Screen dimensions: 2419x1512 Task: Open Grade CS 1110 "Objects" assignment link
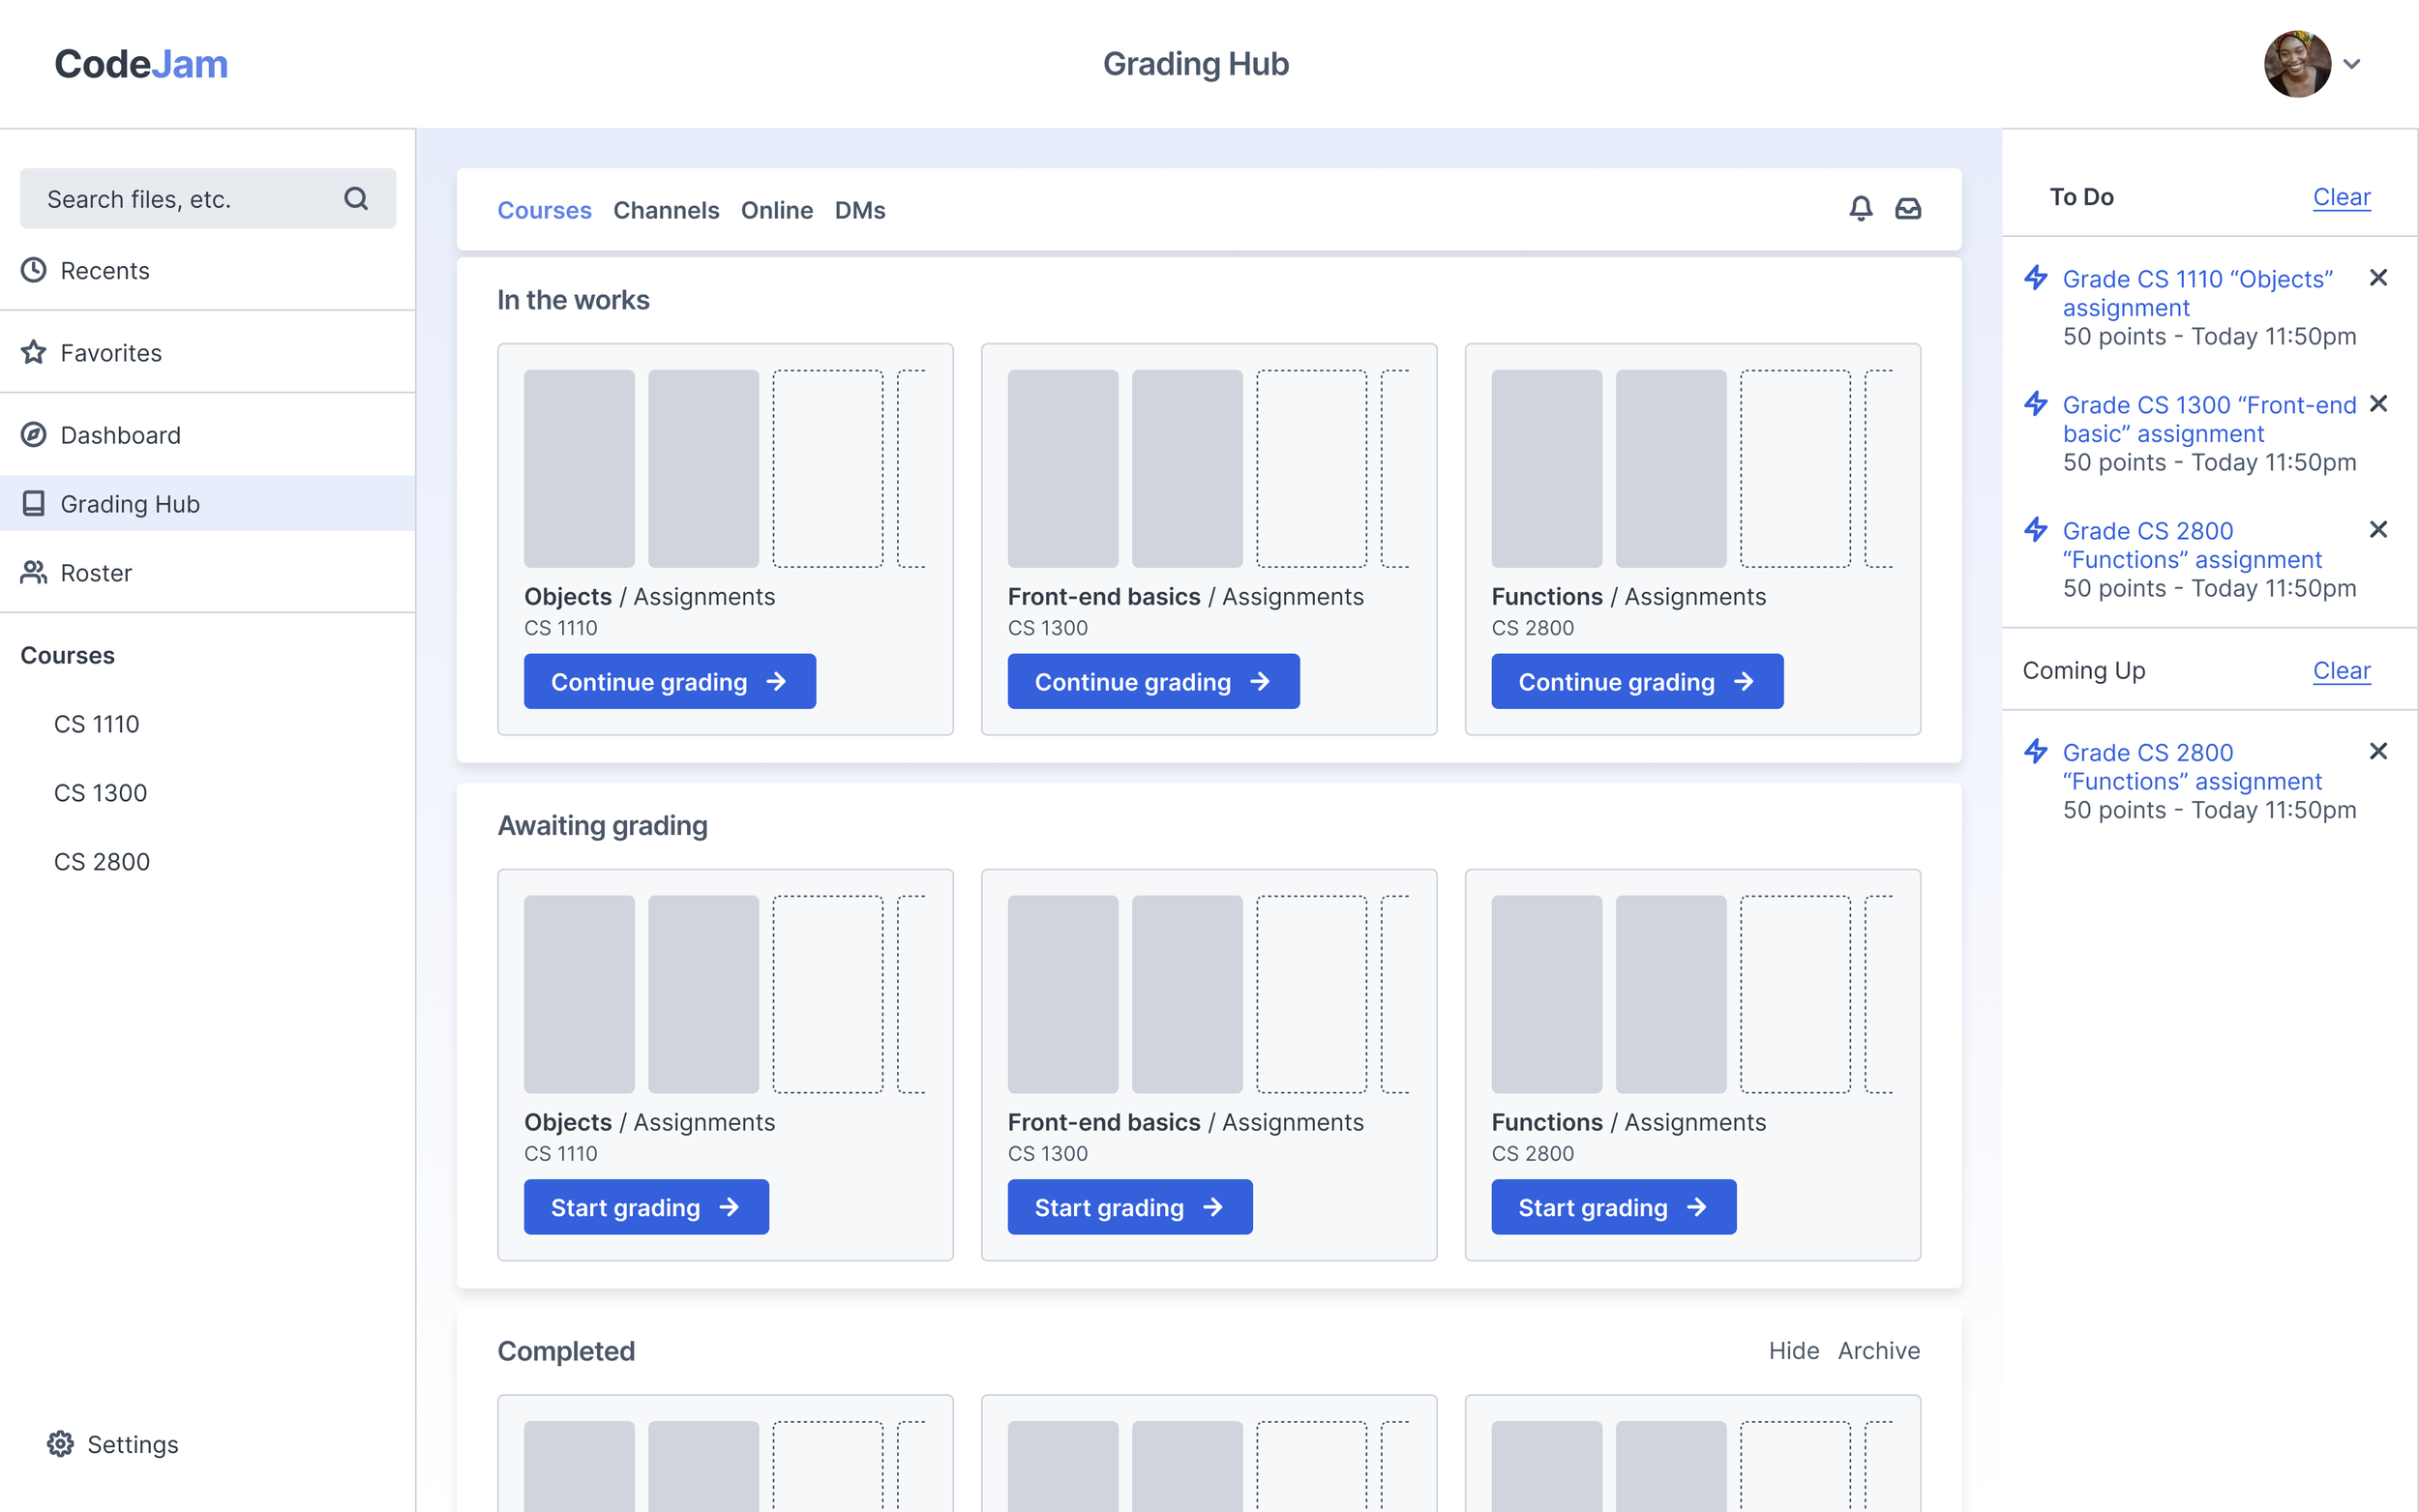coord(2198,293)
